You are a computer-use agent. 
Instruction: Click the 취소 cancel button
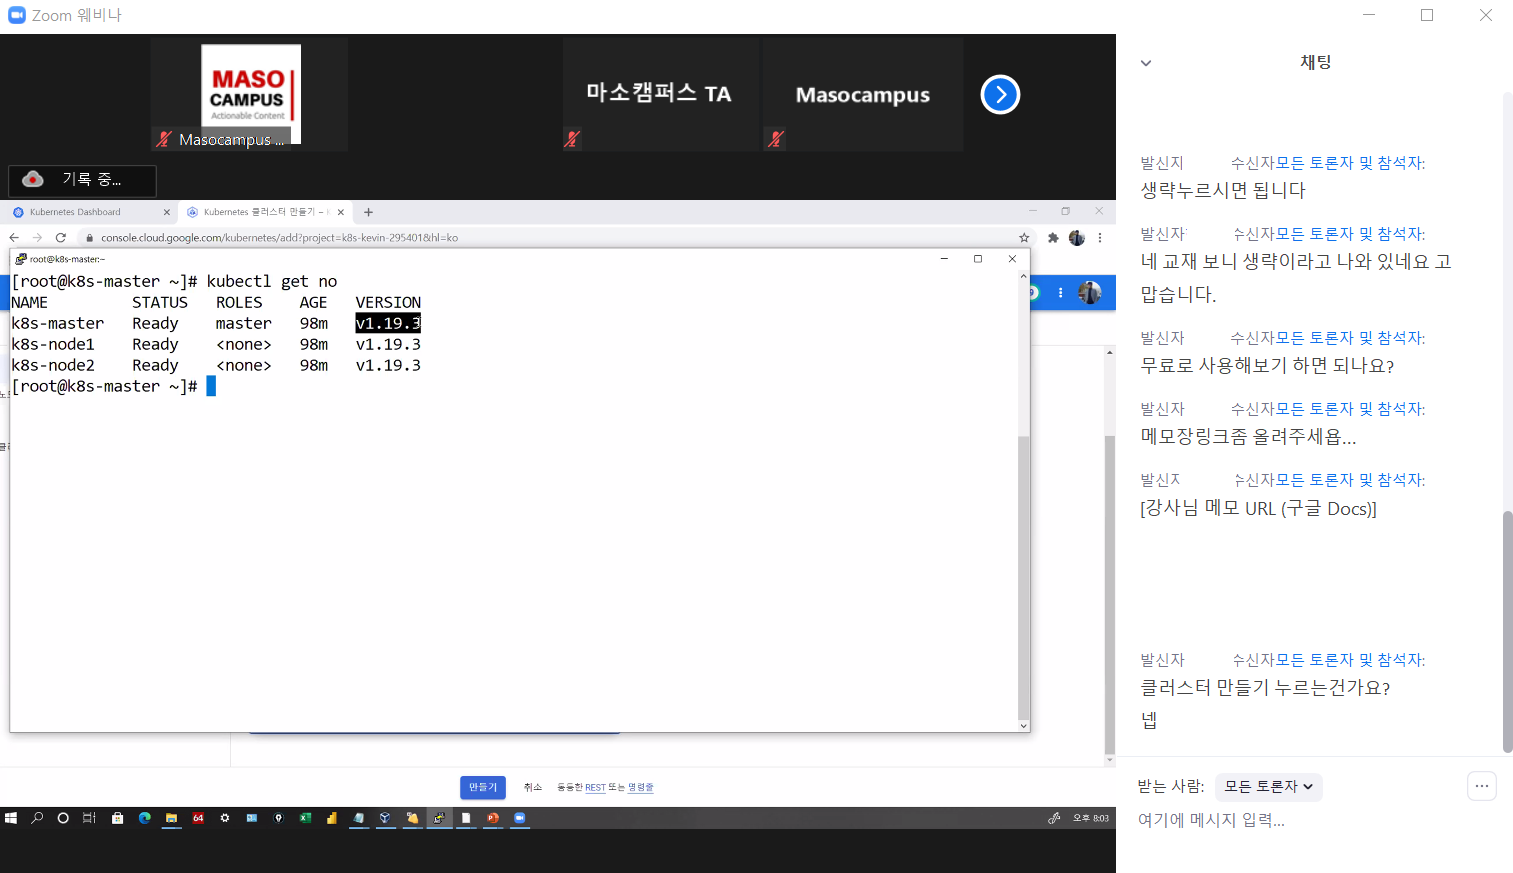coord(532,787)
